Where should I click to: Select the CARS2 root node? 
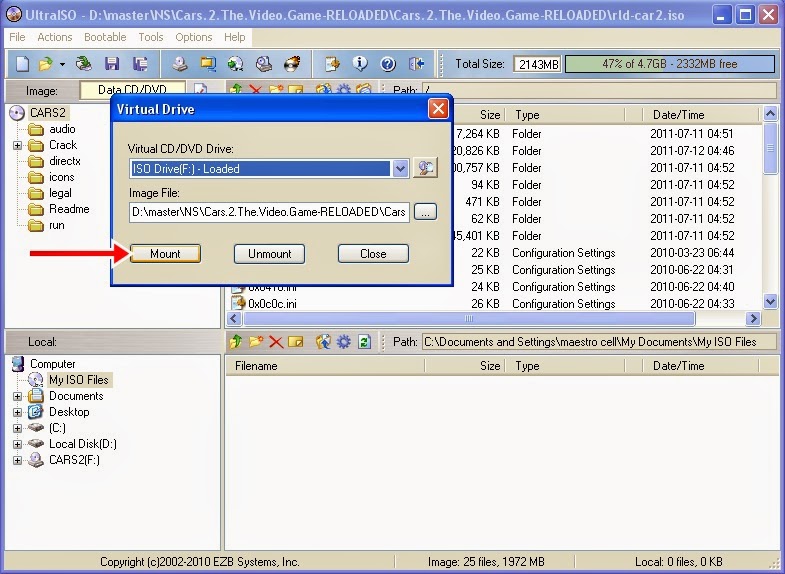click(x=48, y=113)
